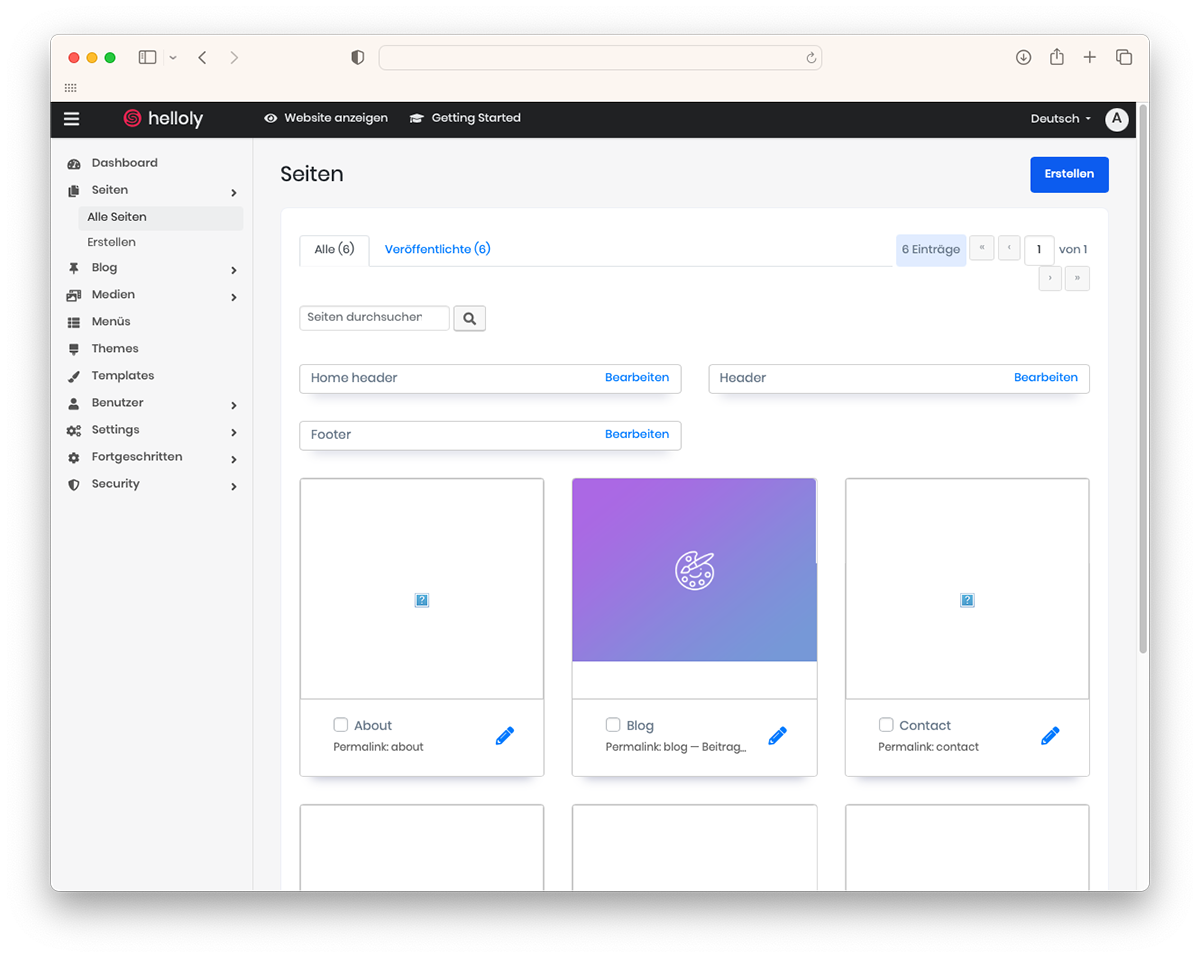Click the Themes icon in sidebar
The height and width of the screenshot is (958, 1200).
click(x=74, y=349)
